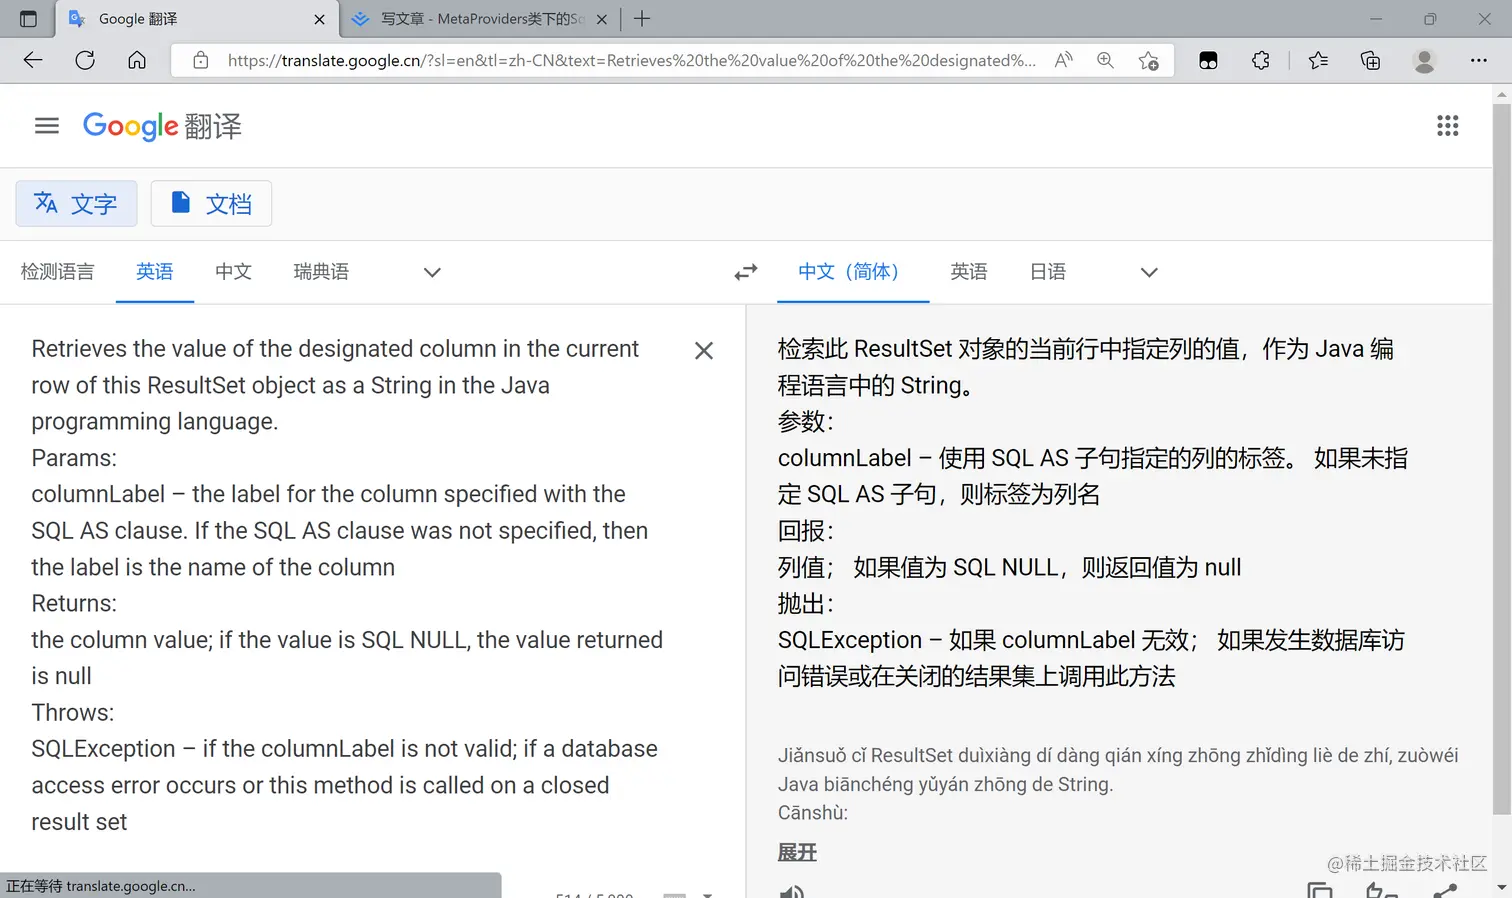Open browser Collections
1512x898 pixels.
[1371, 60]
